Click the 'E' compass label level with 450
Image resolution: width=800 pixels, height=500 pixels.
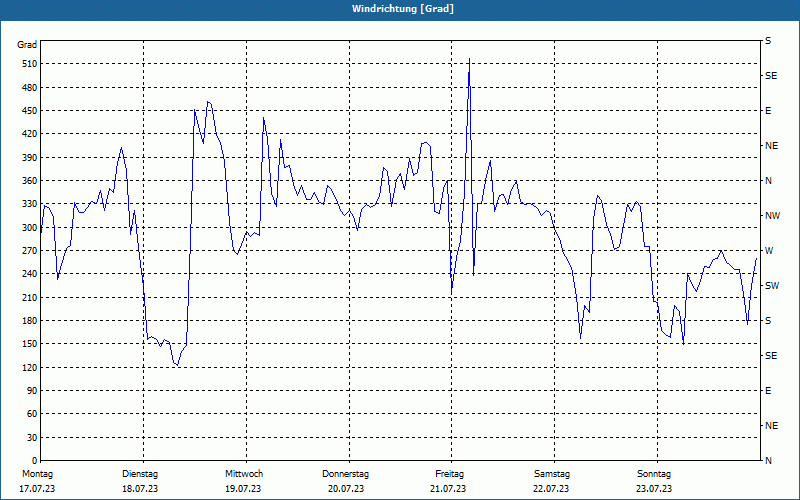pyautogui.click(x=768, y=111)
